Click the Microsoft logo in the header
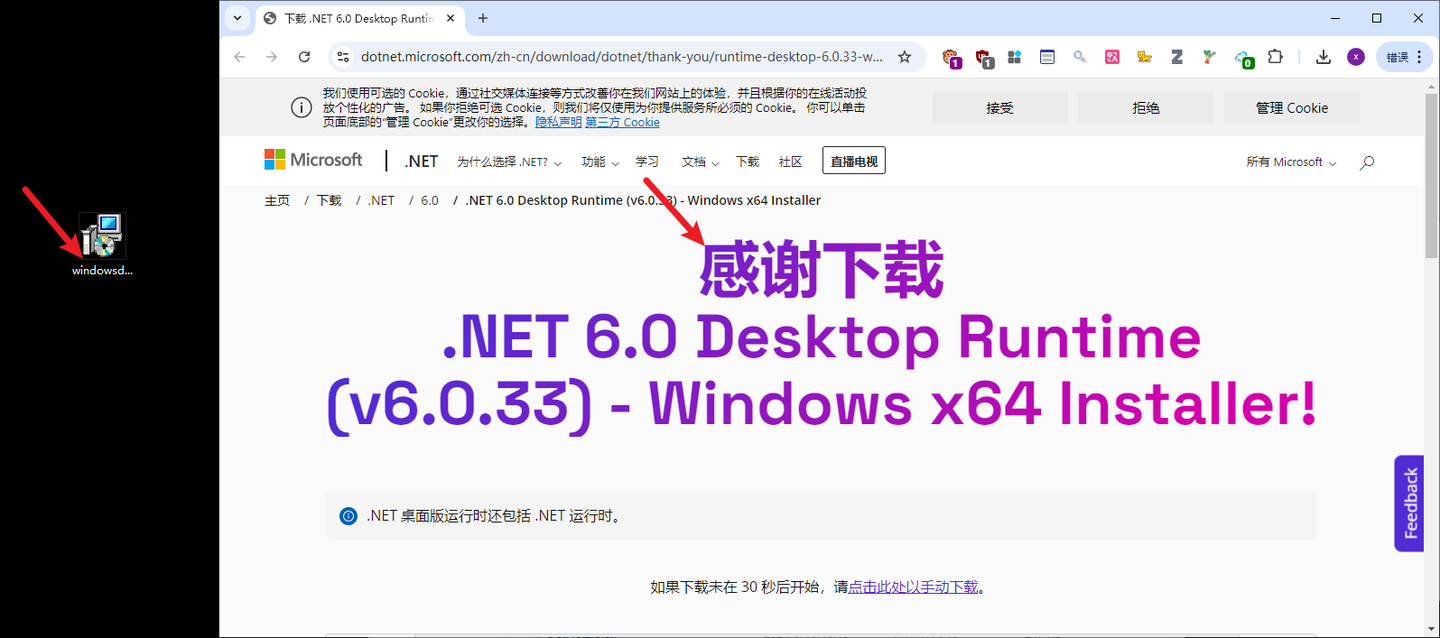1440x638 pixels. 312,160
